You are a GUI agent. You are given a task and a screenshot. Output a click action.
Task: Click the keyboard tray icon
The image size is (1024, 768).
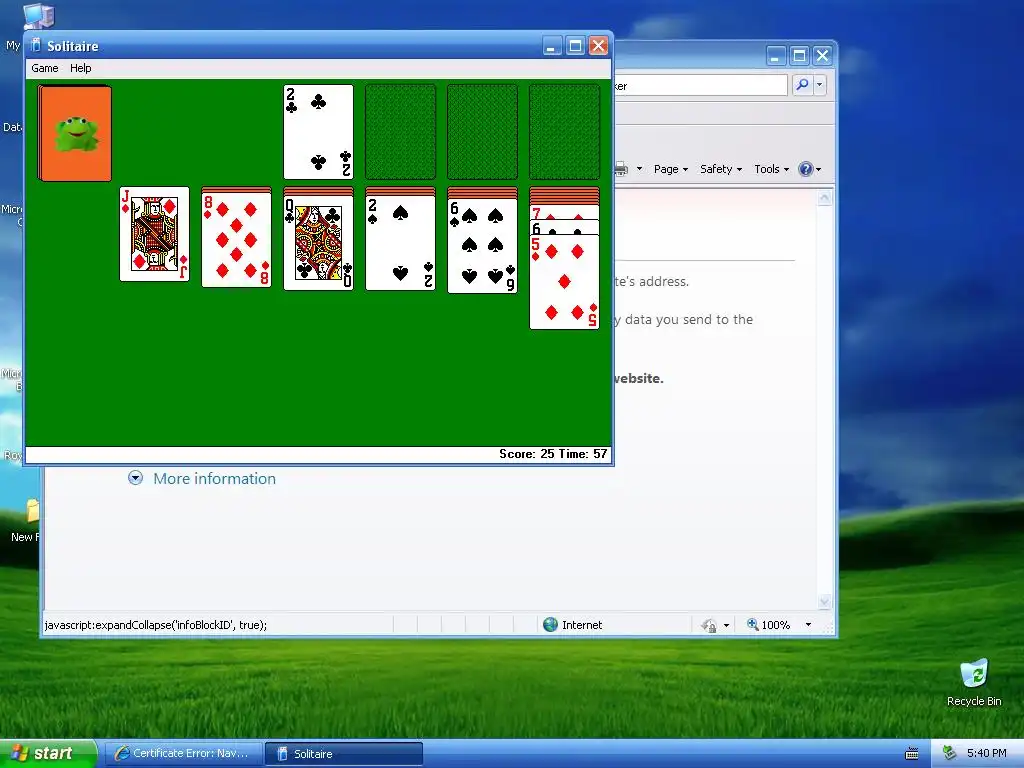pyautogui.click(x=912, y=754)
